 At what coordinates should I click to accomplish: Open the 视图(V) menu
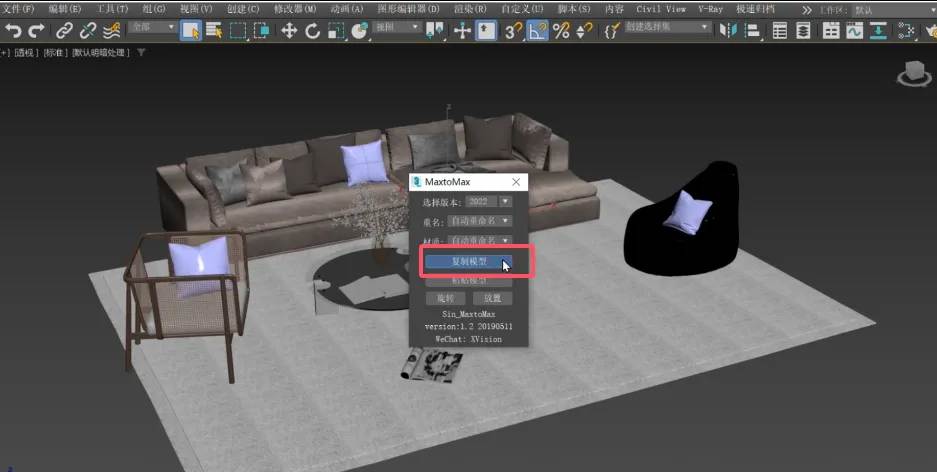[196, 9]
